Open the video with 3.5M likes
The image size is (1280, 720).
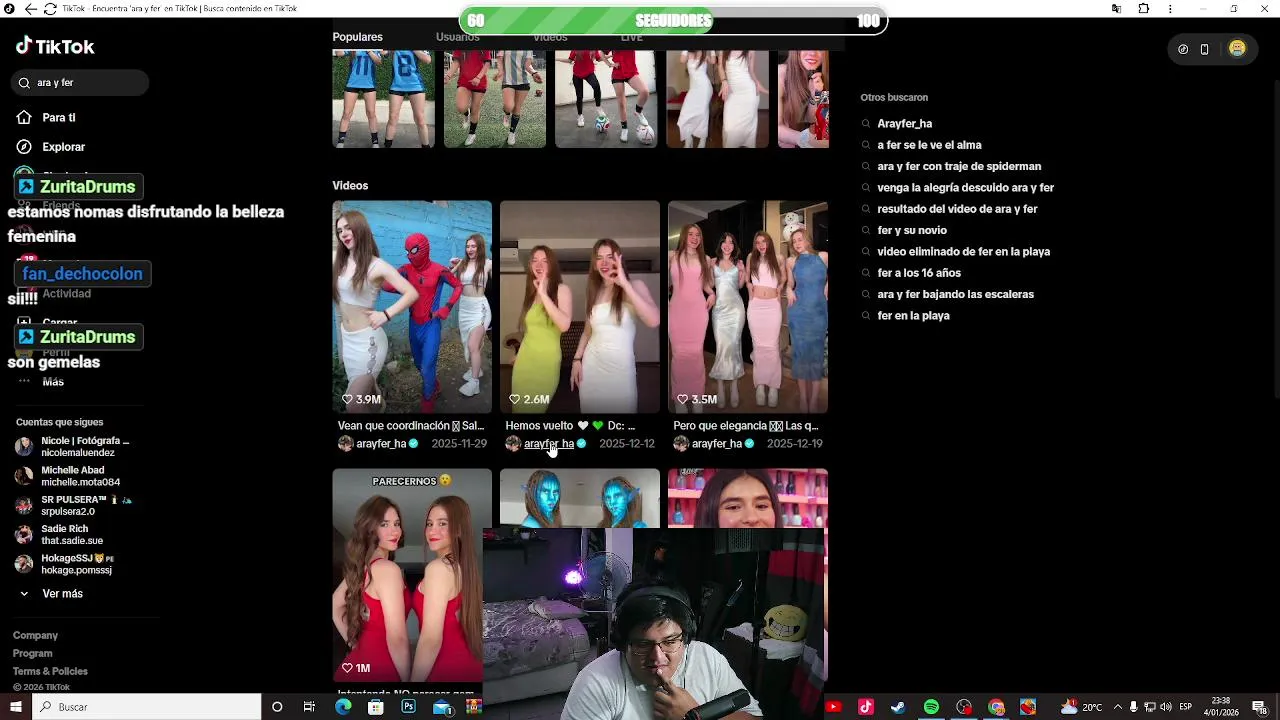coord(748,307)
